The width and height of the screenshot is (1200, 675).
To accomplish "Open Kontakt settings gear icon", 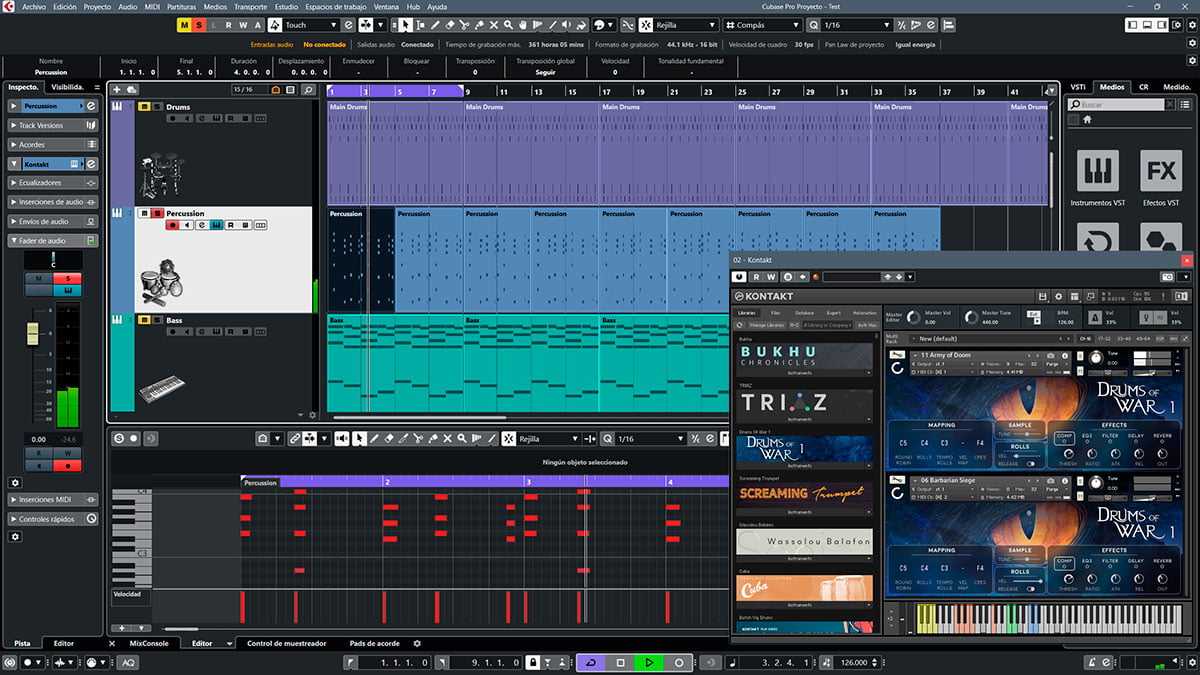I will click(x=1058, y=296).
